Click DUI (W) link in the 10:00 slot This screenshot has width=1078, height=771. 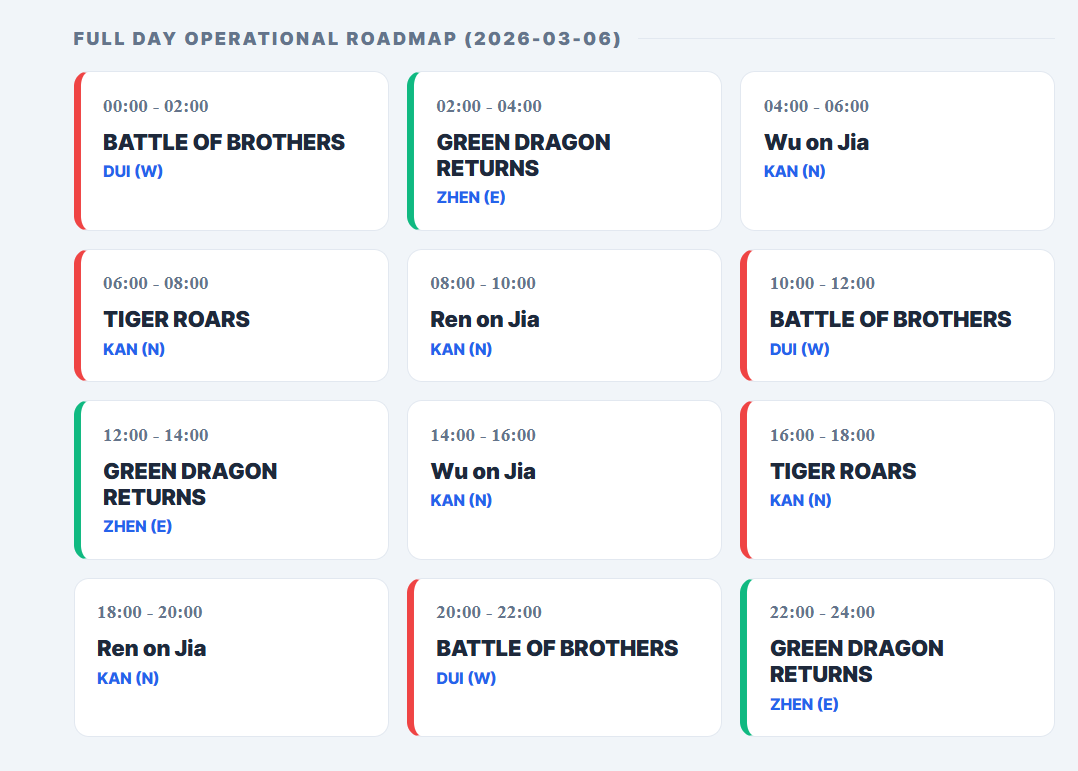tap(800, 349)
